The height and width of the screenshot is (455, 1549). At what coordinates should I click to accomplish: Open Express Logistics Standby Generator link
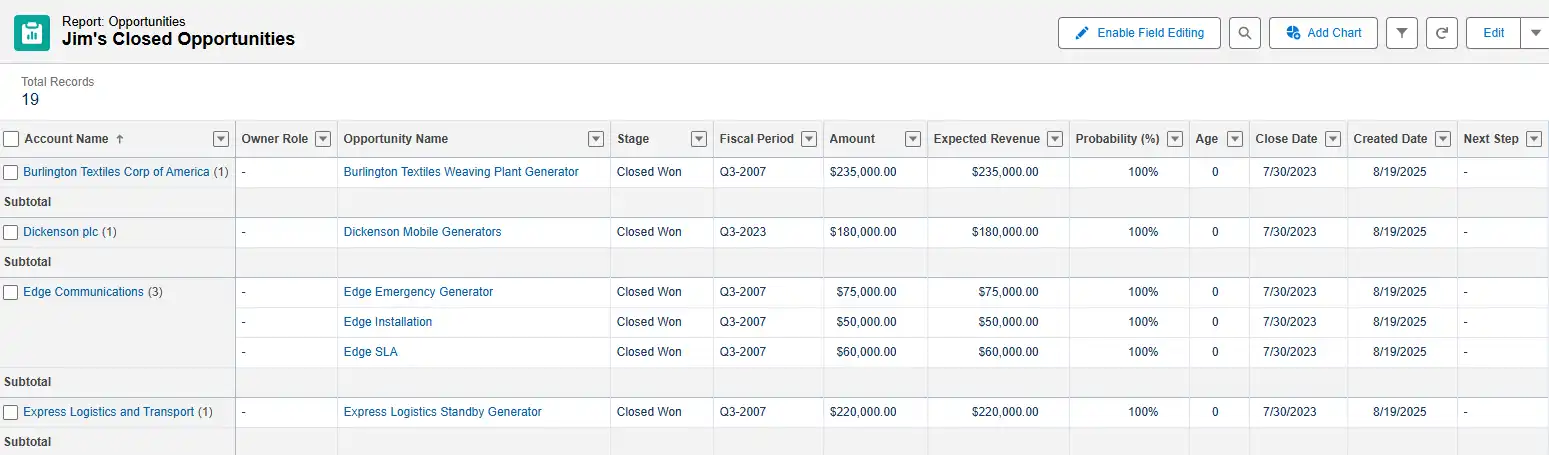[442, 412]
